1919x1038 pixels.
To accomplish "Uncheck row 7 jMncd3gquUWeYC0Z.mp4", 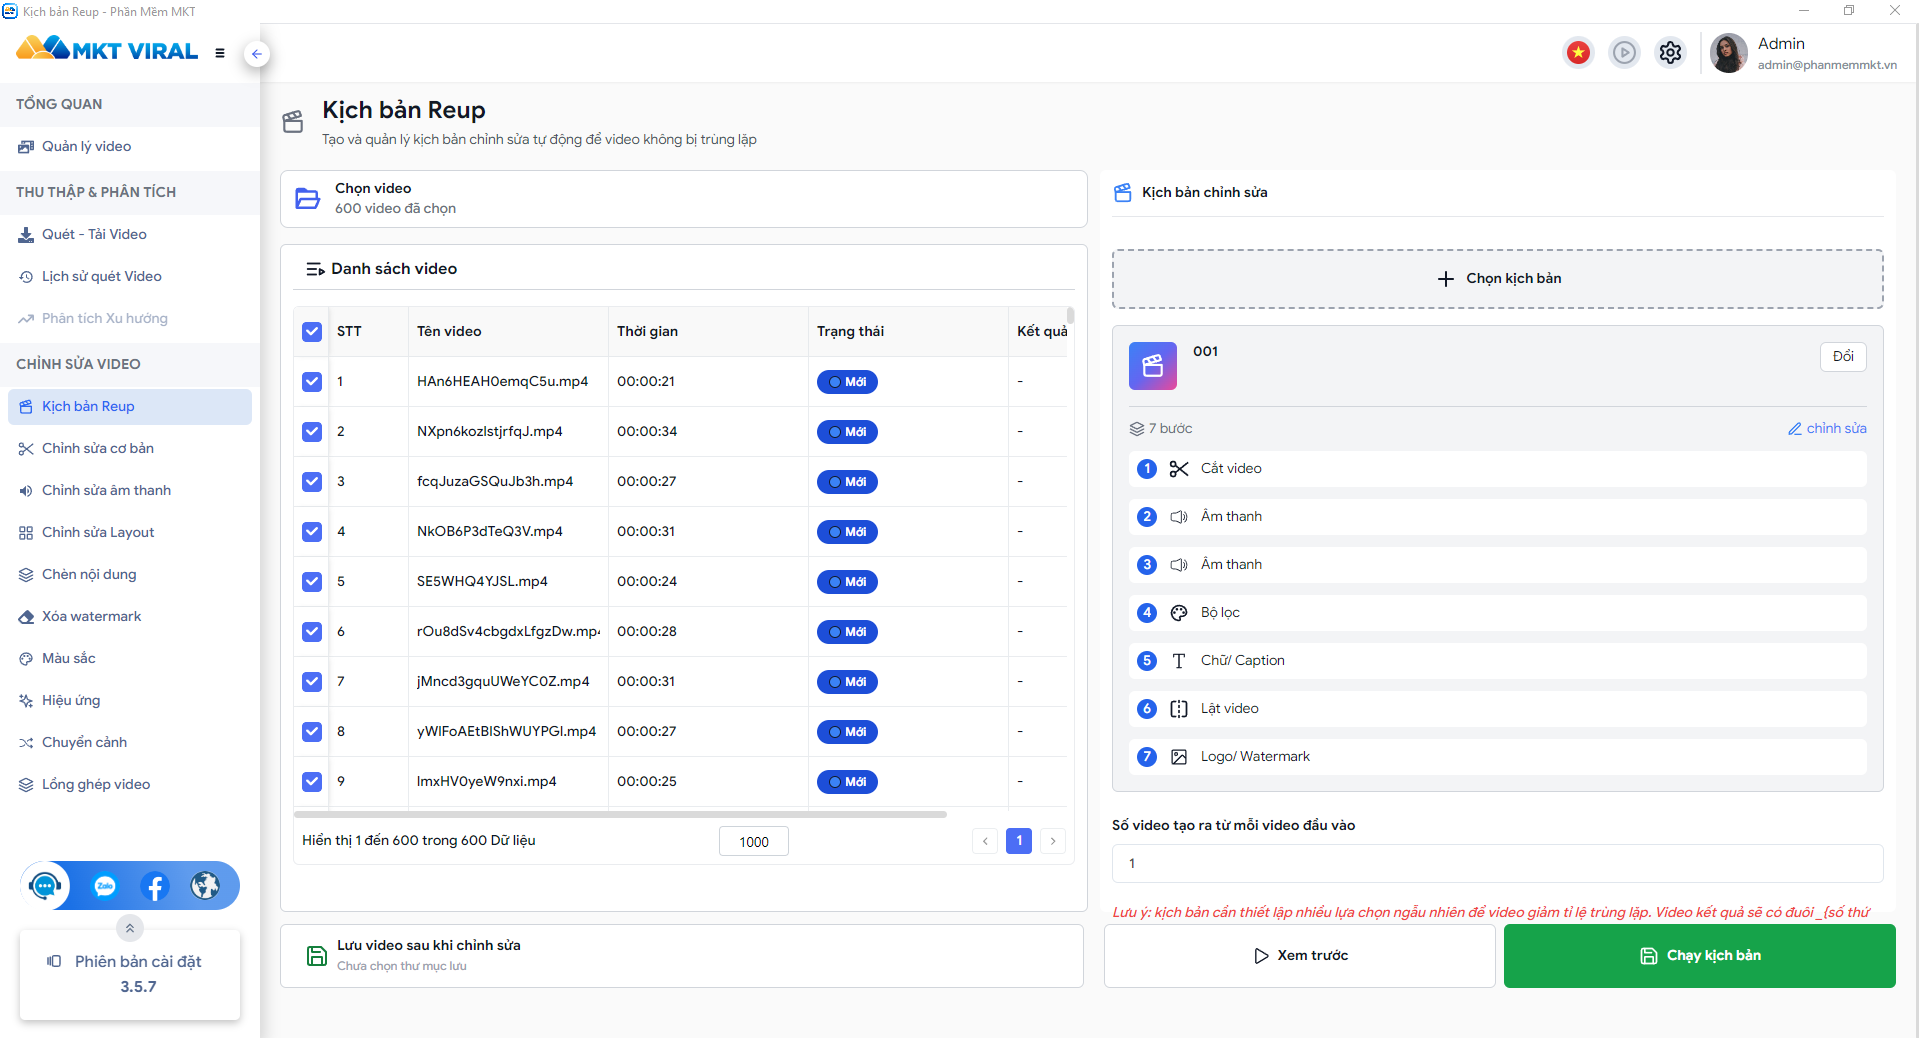I will pos(312,682).
